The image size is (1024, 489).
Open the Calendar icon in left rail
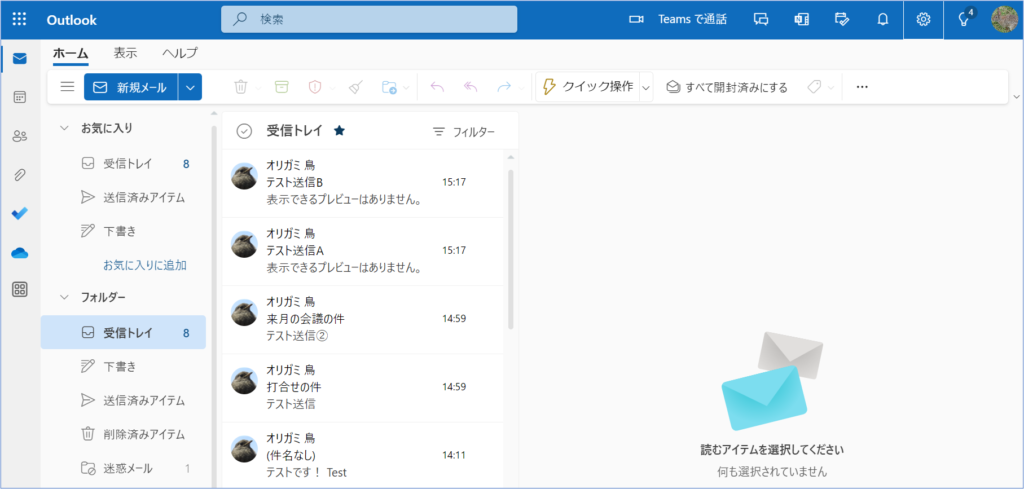click(x=20, y=97)
